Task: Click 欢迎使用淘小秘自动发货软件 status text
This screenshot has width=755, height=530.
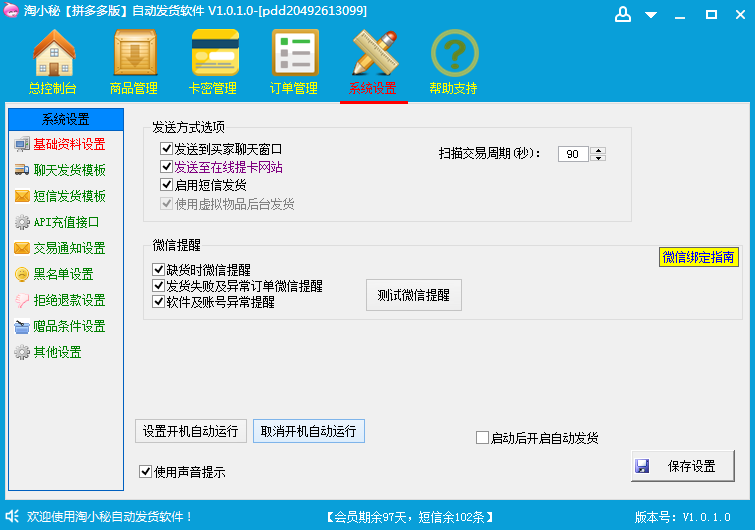Action: [109, 517]
